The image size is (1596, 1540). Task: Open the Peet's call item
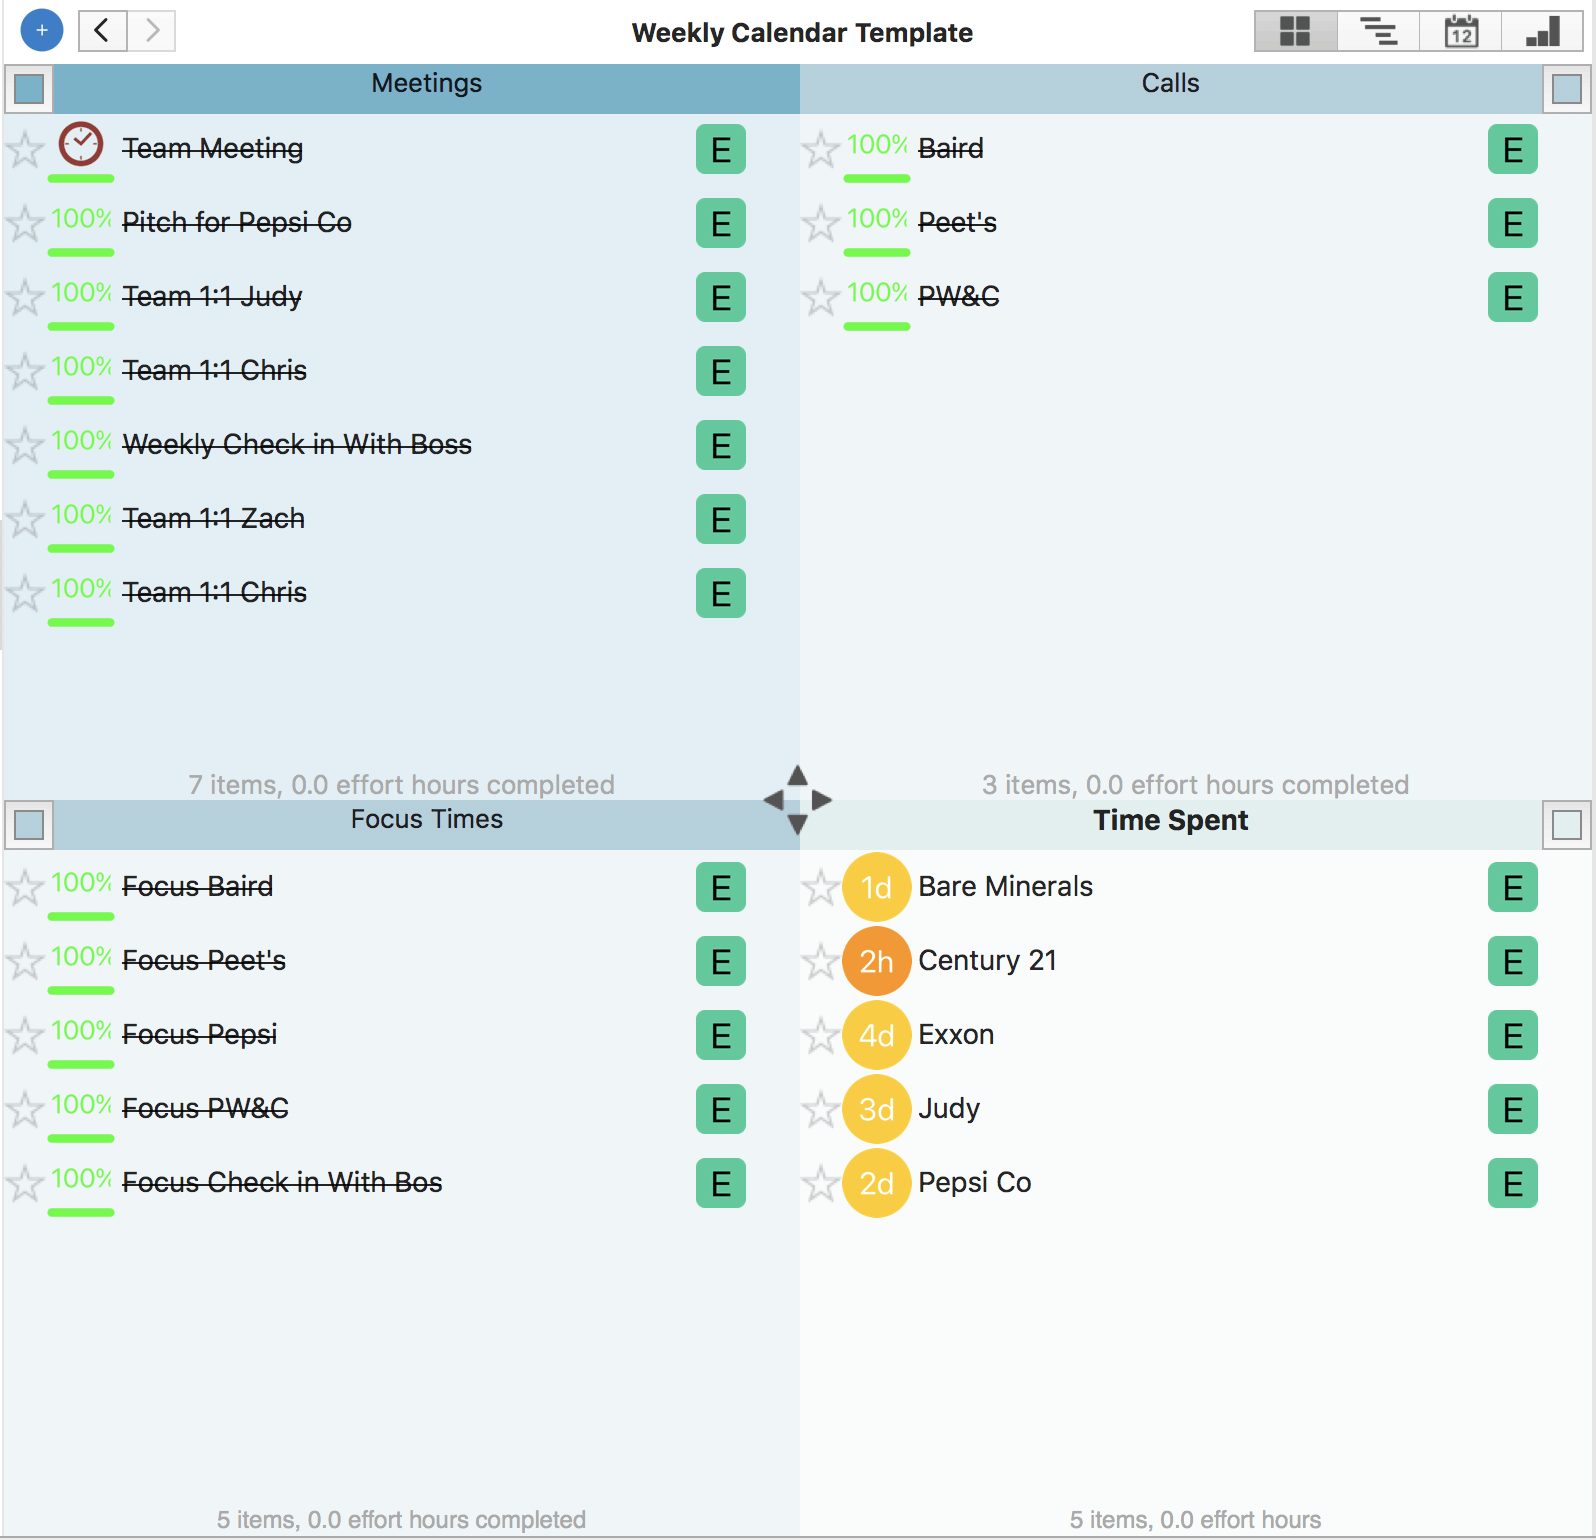click(957, 223)
